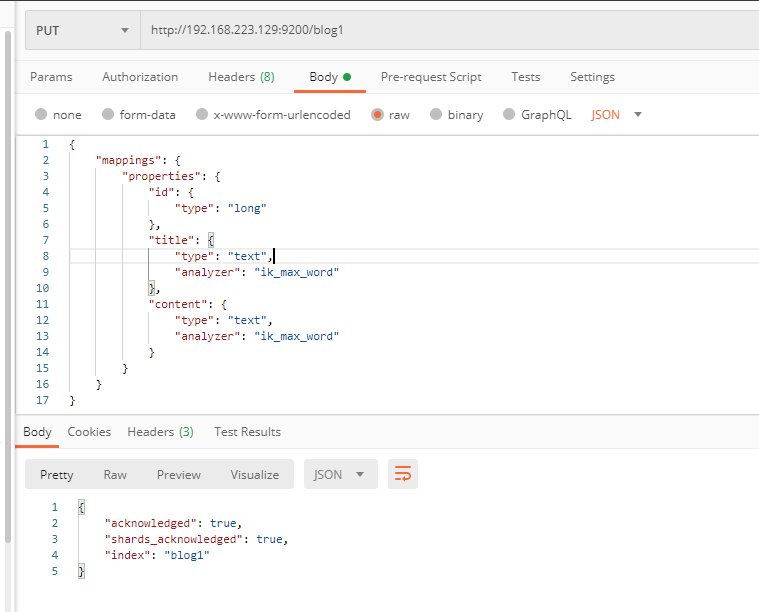Click line number 17 in editor

(x=43, y=400)
